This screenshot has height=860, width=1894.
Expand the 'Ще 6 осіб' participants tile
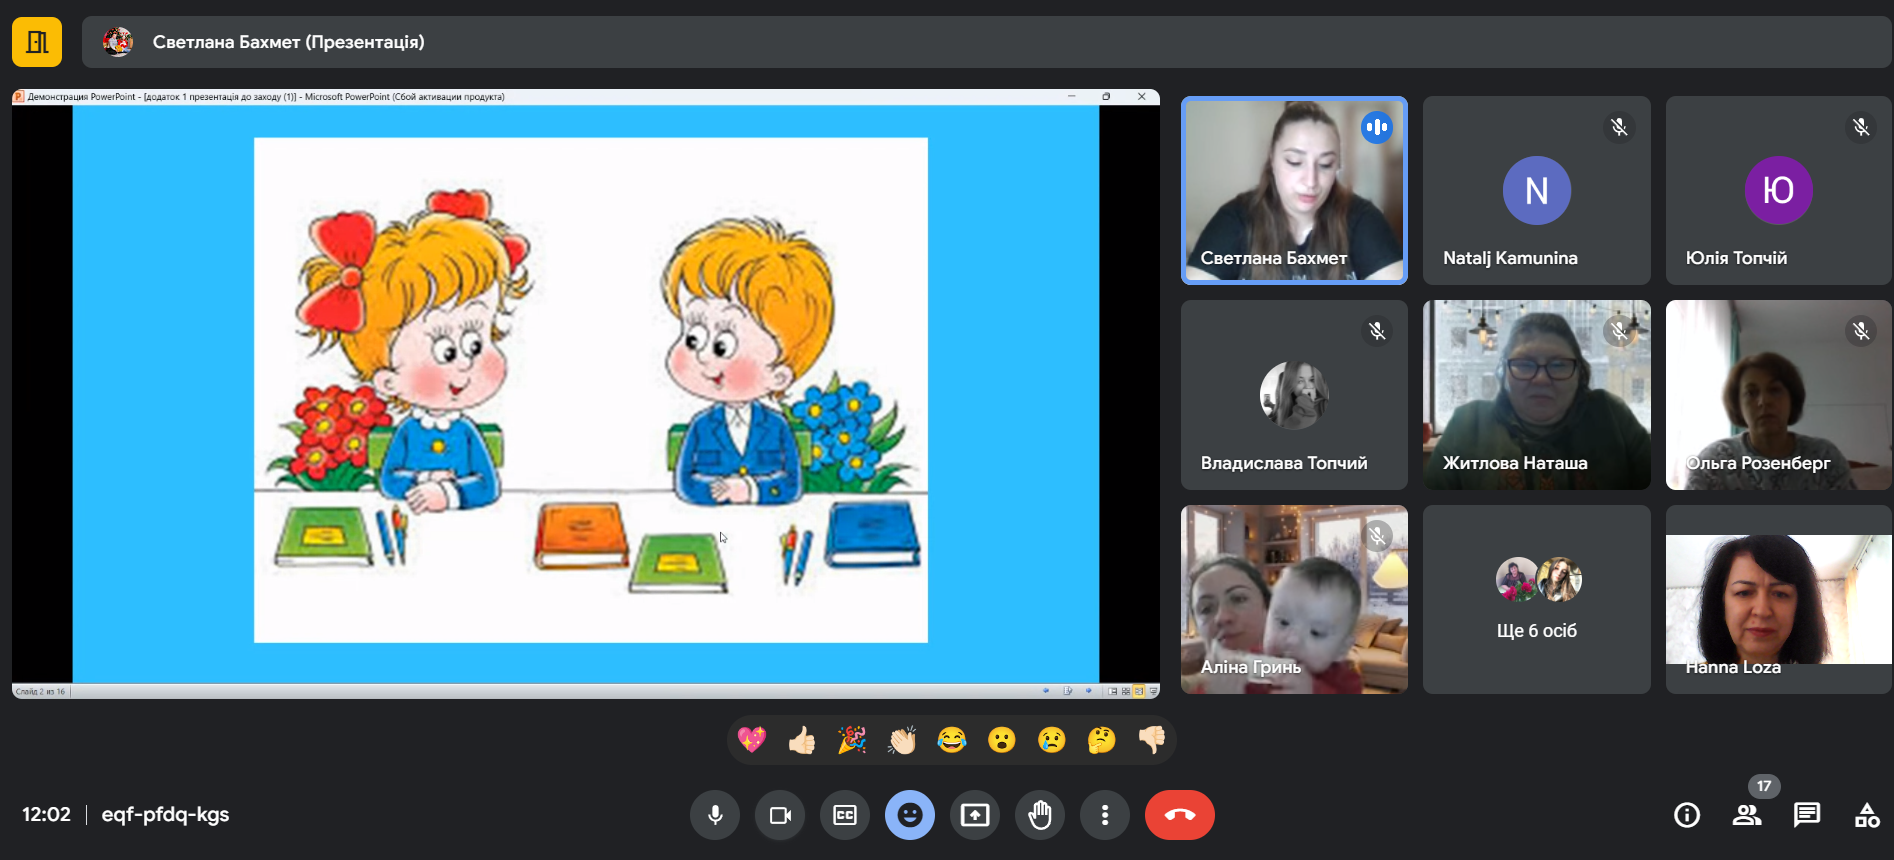coord(1537,599)
